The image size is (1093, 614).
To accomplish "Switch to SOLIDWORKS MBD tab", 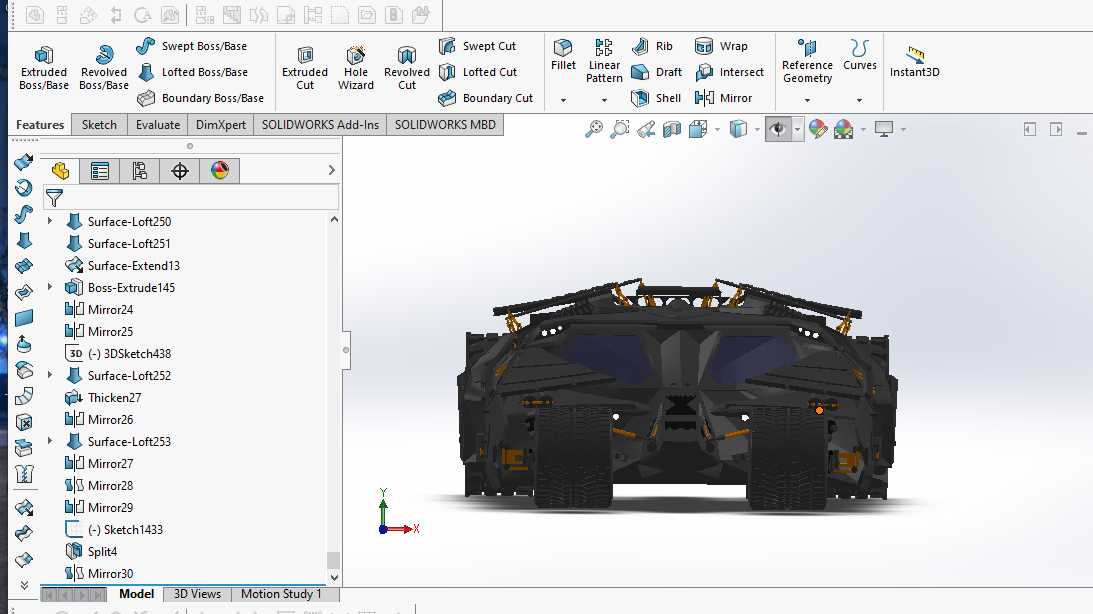I will pos(445,125).
